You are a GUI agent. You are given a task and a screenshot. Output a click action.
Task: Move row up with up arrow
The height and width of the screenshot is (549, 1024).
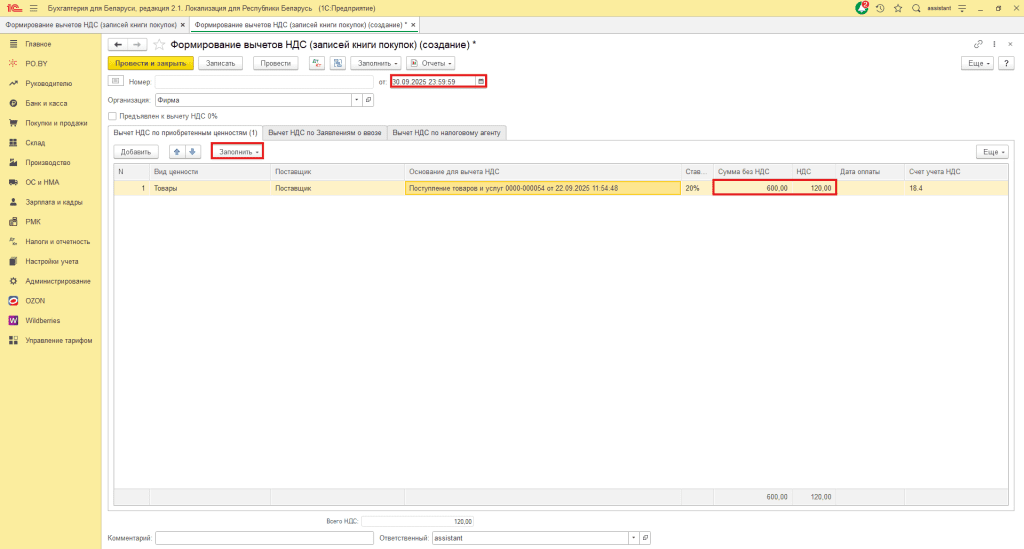[178, 152]
